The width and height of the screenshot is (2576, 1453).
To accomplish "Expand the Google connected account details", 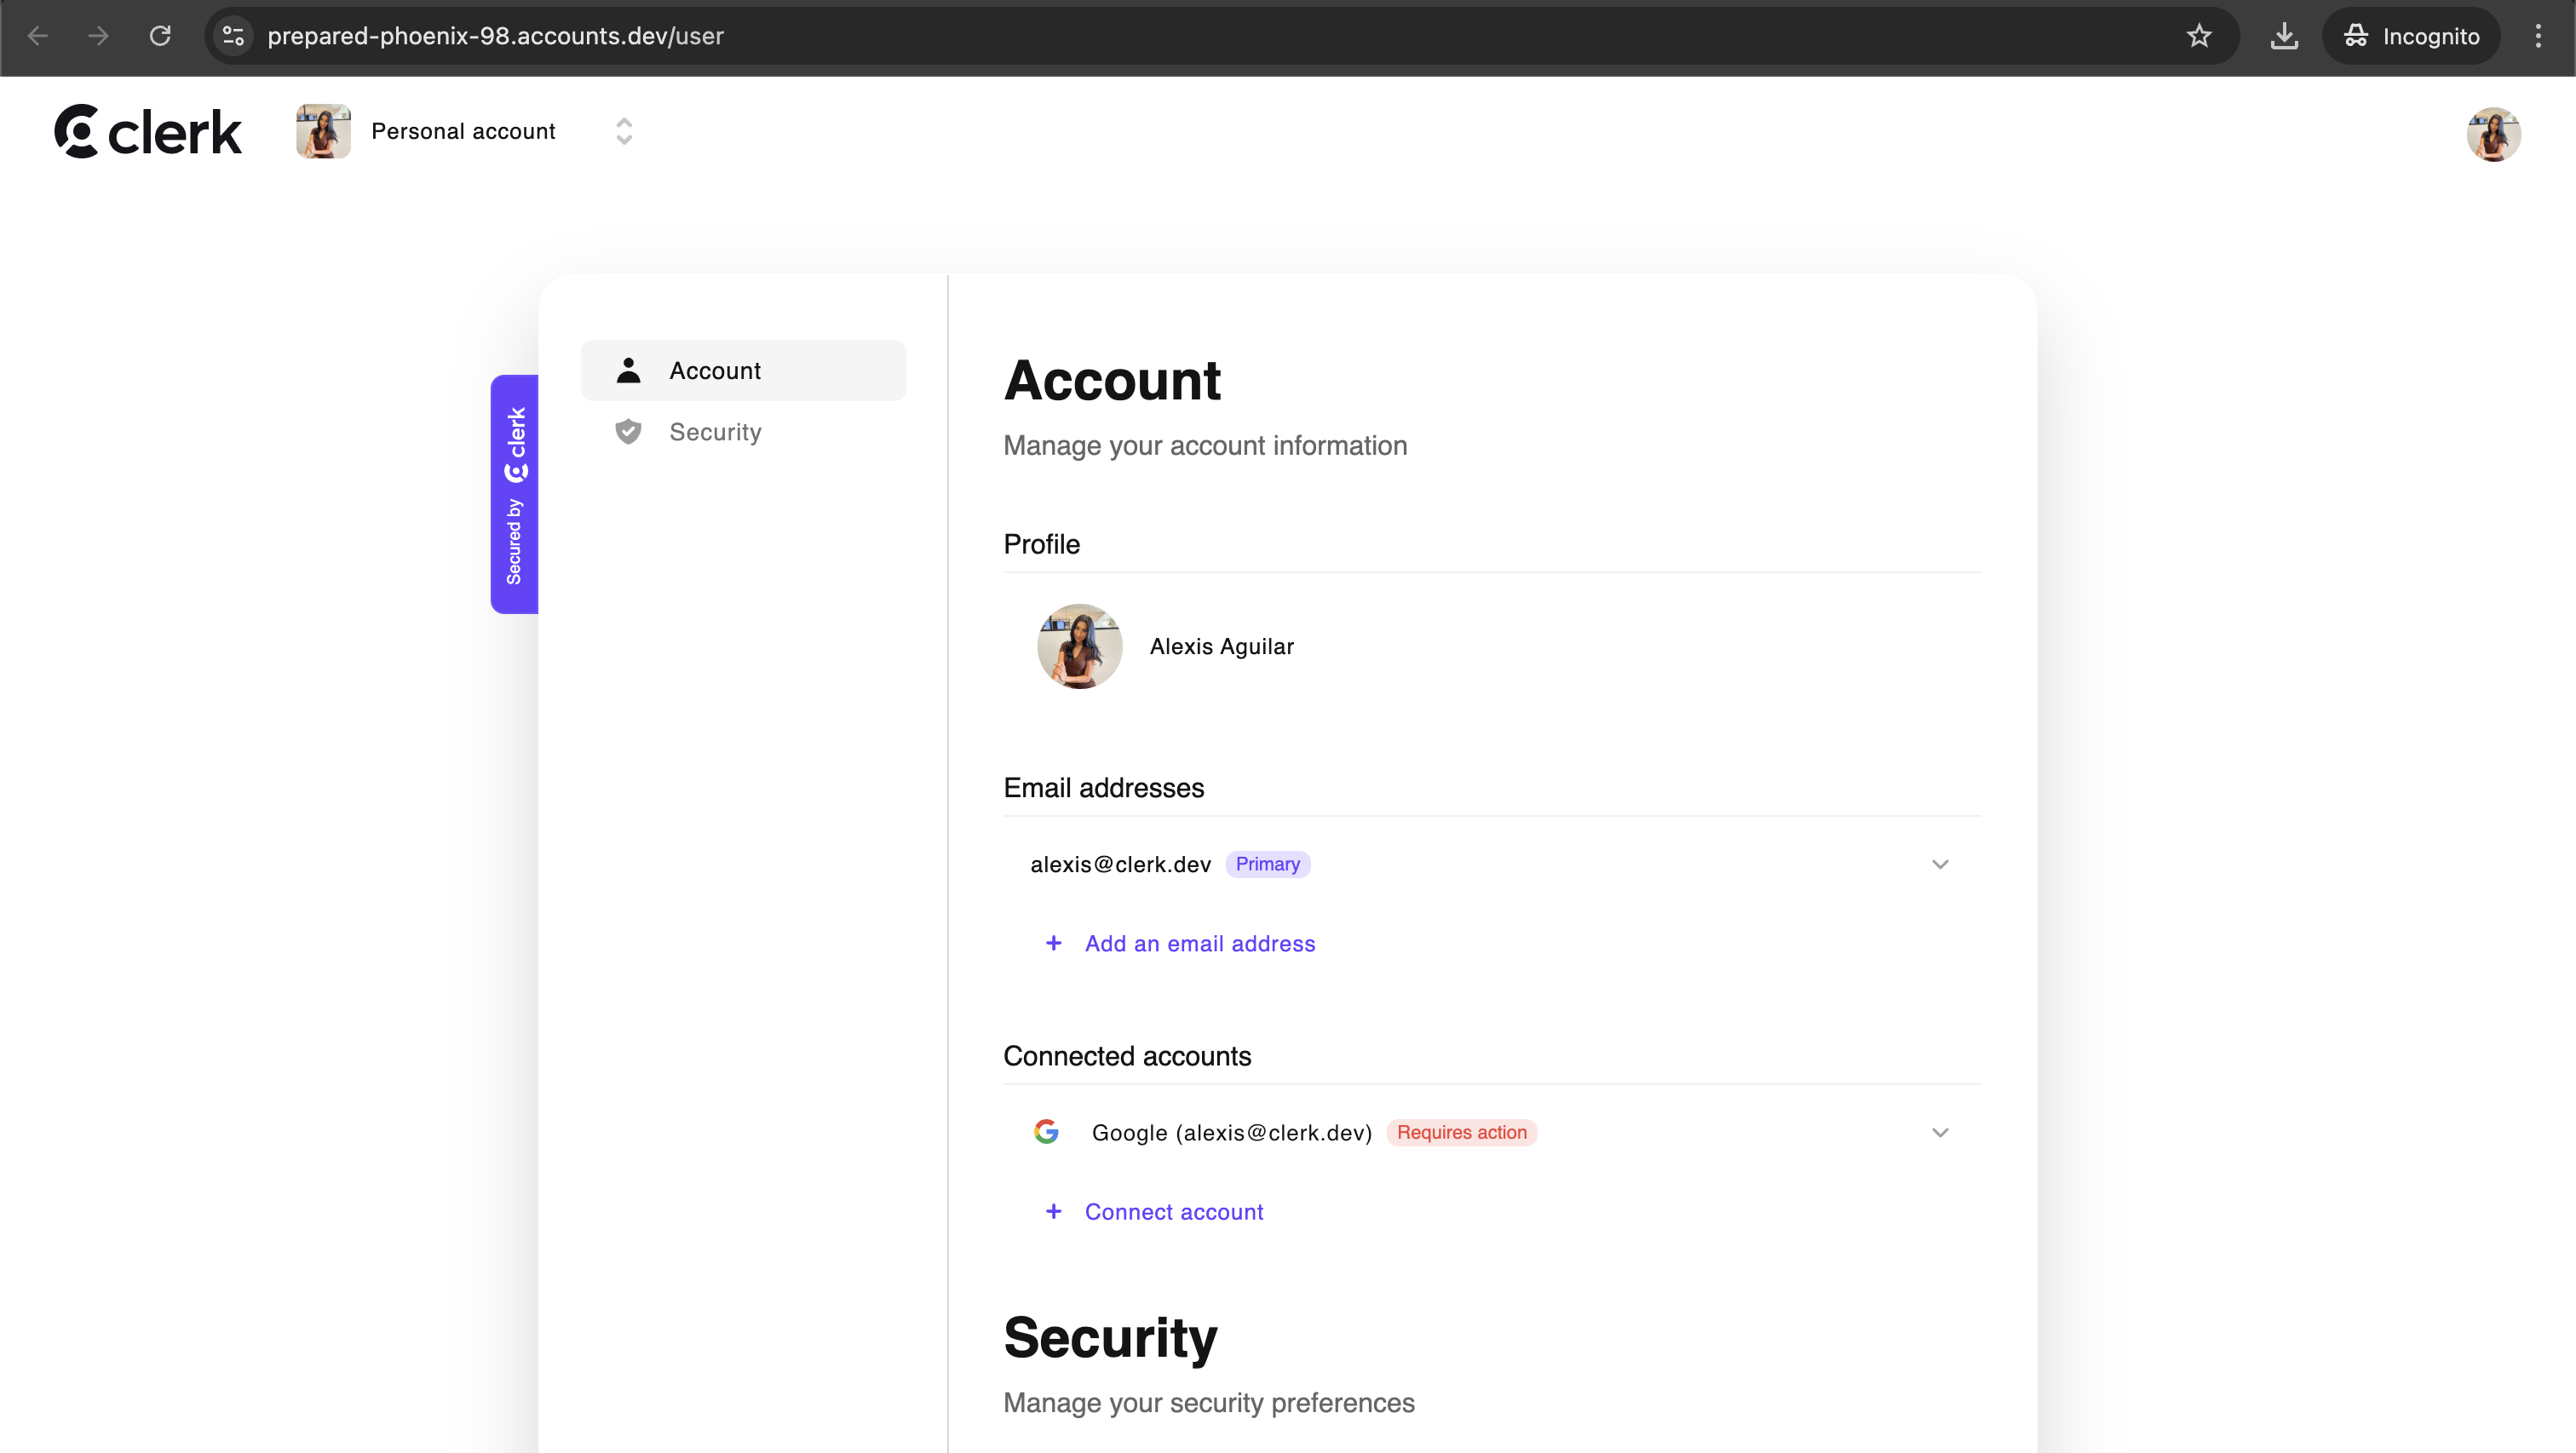I will click(x=1940, y=1132).
